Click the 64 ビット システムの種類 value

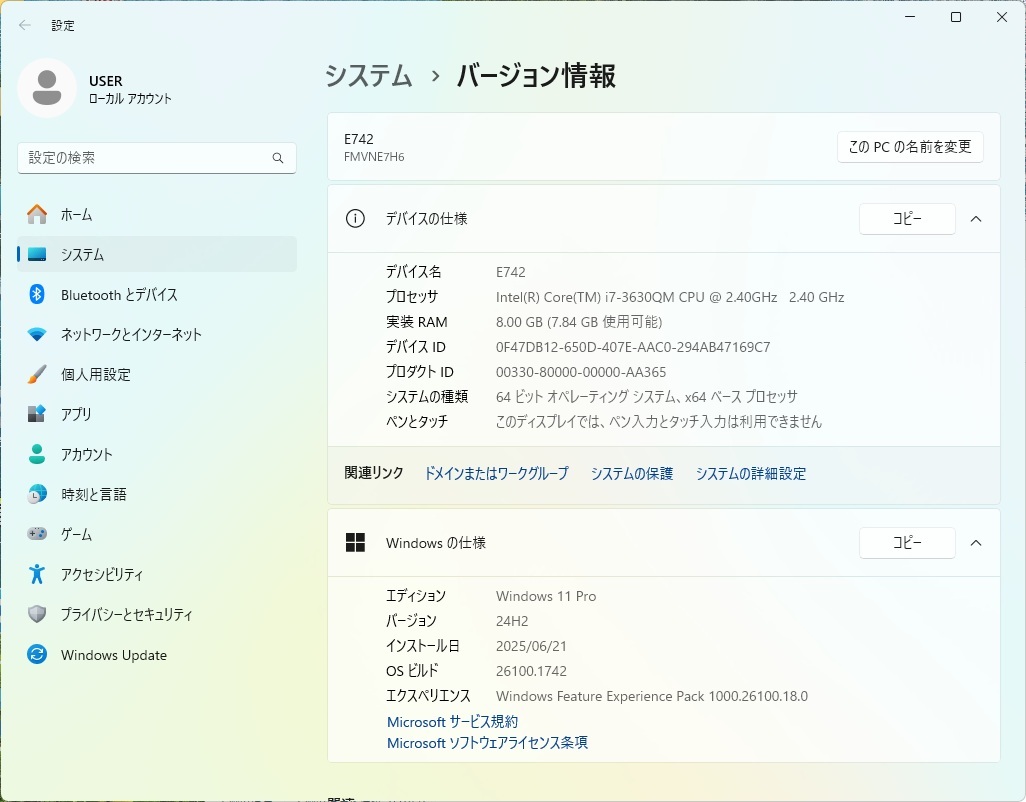(646, 396)
